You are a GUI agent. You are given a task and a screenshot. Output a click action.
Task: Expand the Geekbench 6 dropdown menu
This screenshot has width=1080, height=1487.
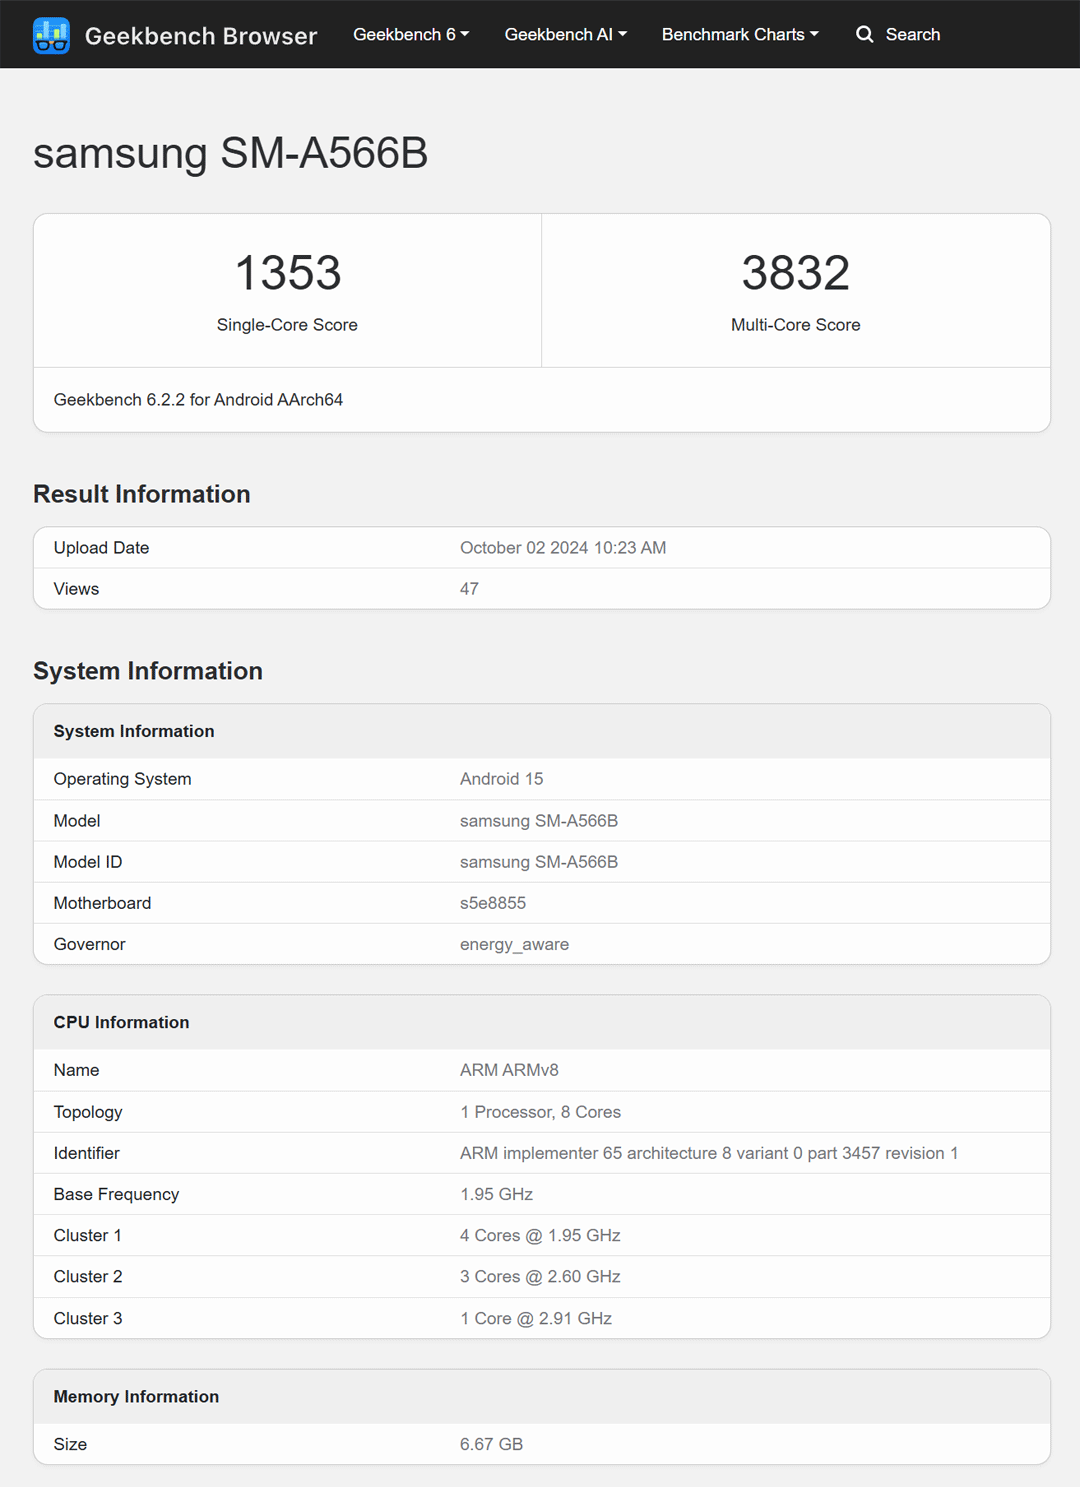tap(411, 34)
